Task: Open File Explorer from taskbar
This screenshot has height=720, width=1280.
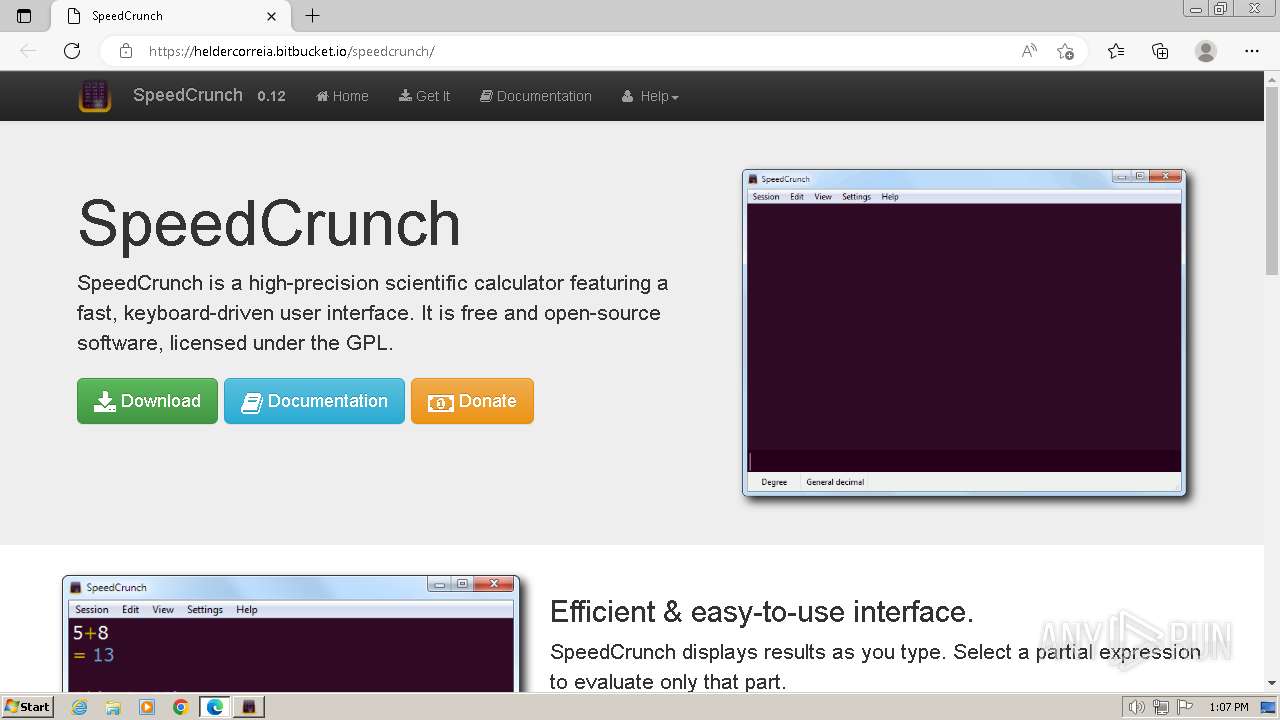Action: click(x=113, y=707)
